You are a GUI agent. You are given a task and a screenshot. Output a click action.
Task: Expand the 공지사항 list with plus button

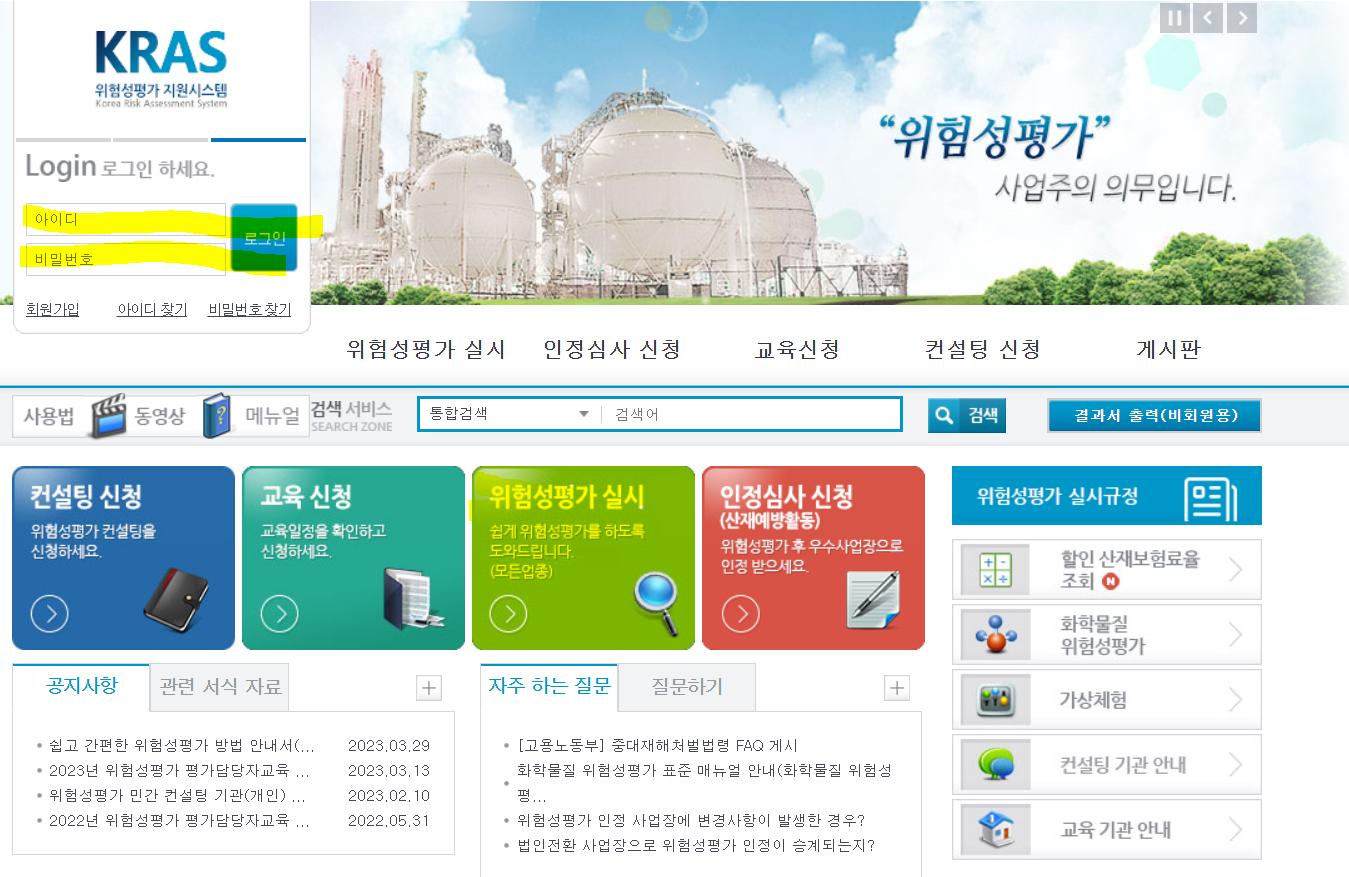click(x=428, y=687)
